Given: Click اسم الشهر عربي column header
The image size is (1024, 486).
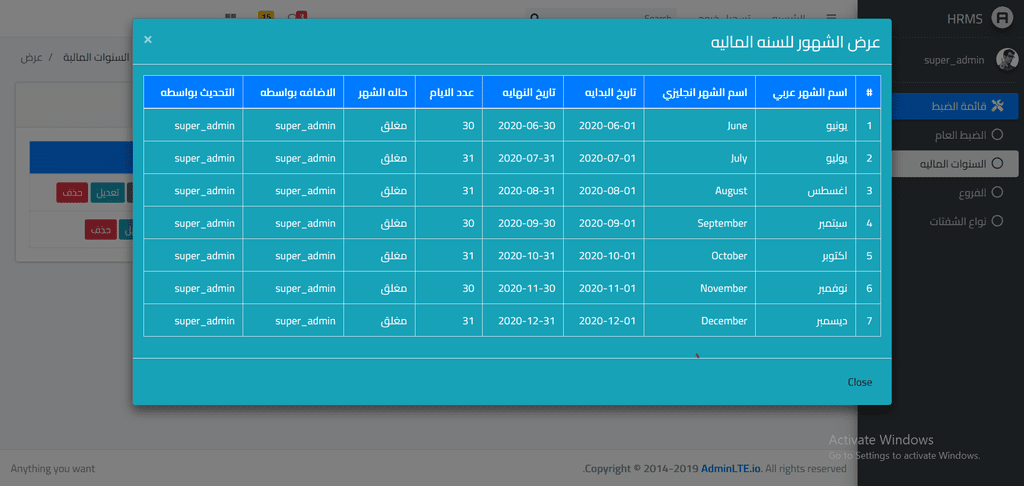Looking at the screenshot, I should (805, 92).
